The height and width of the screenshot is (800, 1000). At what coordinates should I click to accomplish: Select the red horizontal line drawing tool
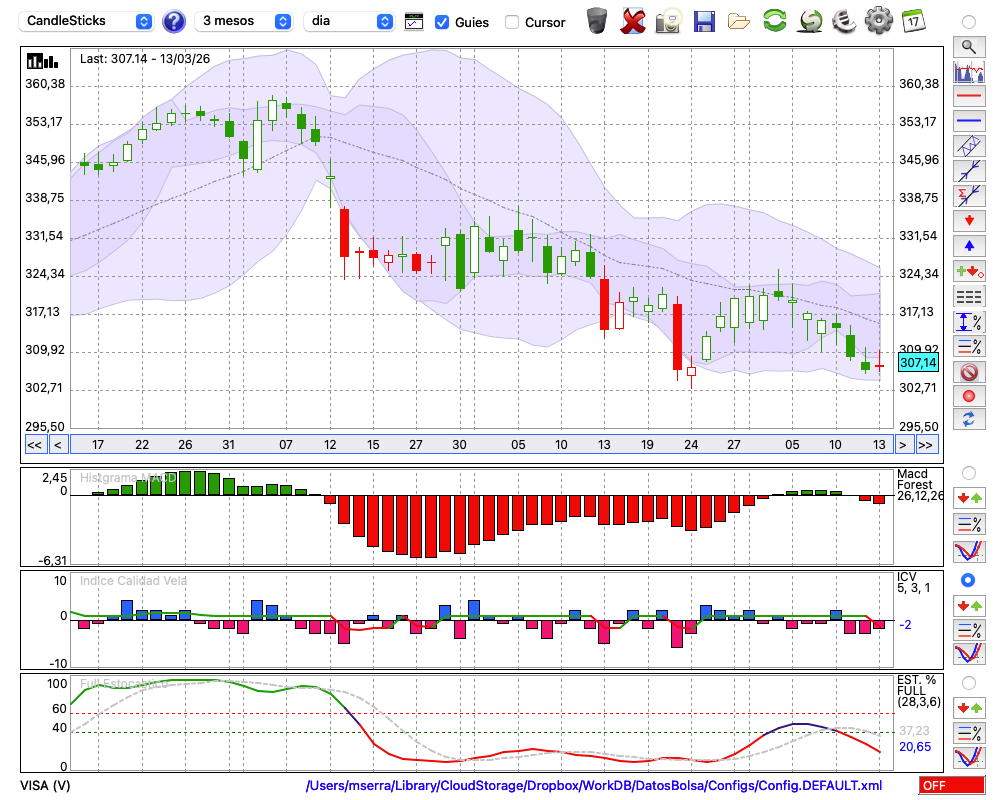968,97
